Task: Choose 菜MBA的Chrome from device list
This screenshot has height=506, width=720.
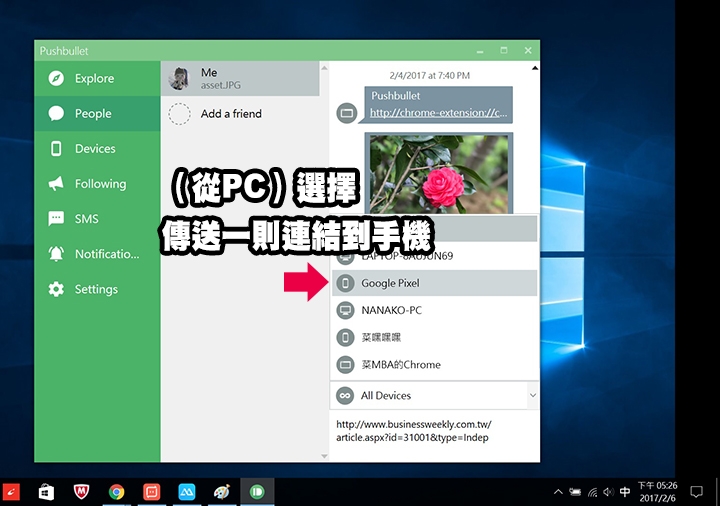Action: pos(434,365)
